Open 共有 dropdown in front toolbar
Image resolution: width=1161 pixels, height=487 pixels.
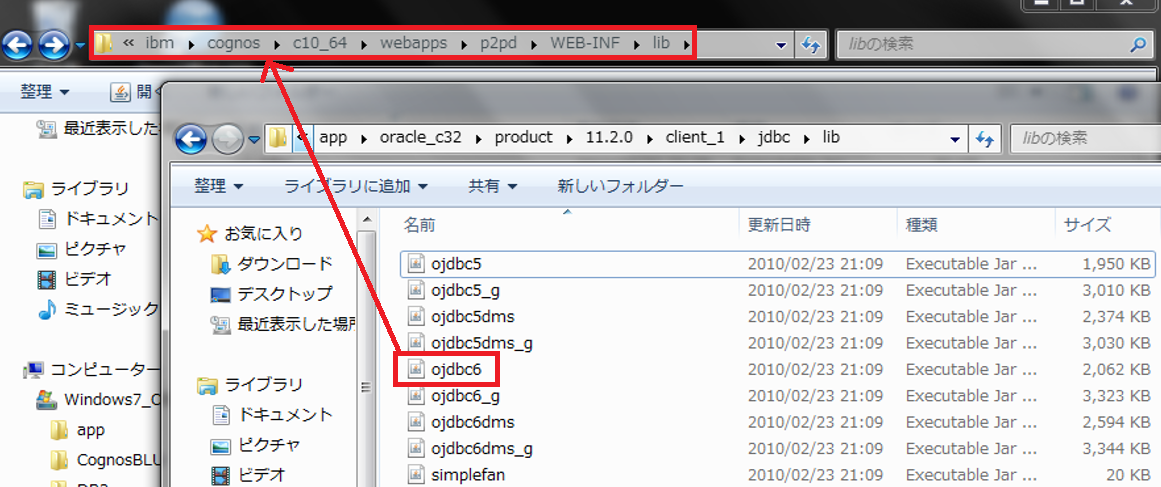pos(492,186)
